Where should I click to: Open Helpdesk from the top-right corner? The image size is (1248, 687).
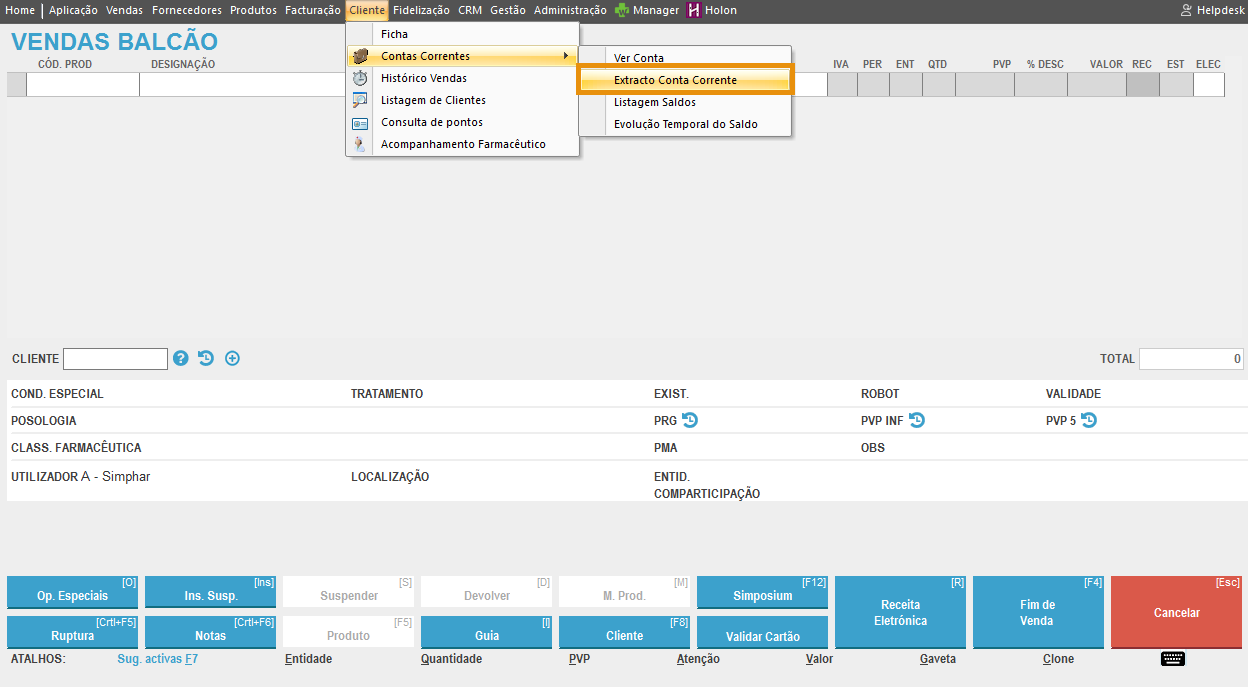pyautogui.click(x=1212, y=10)
